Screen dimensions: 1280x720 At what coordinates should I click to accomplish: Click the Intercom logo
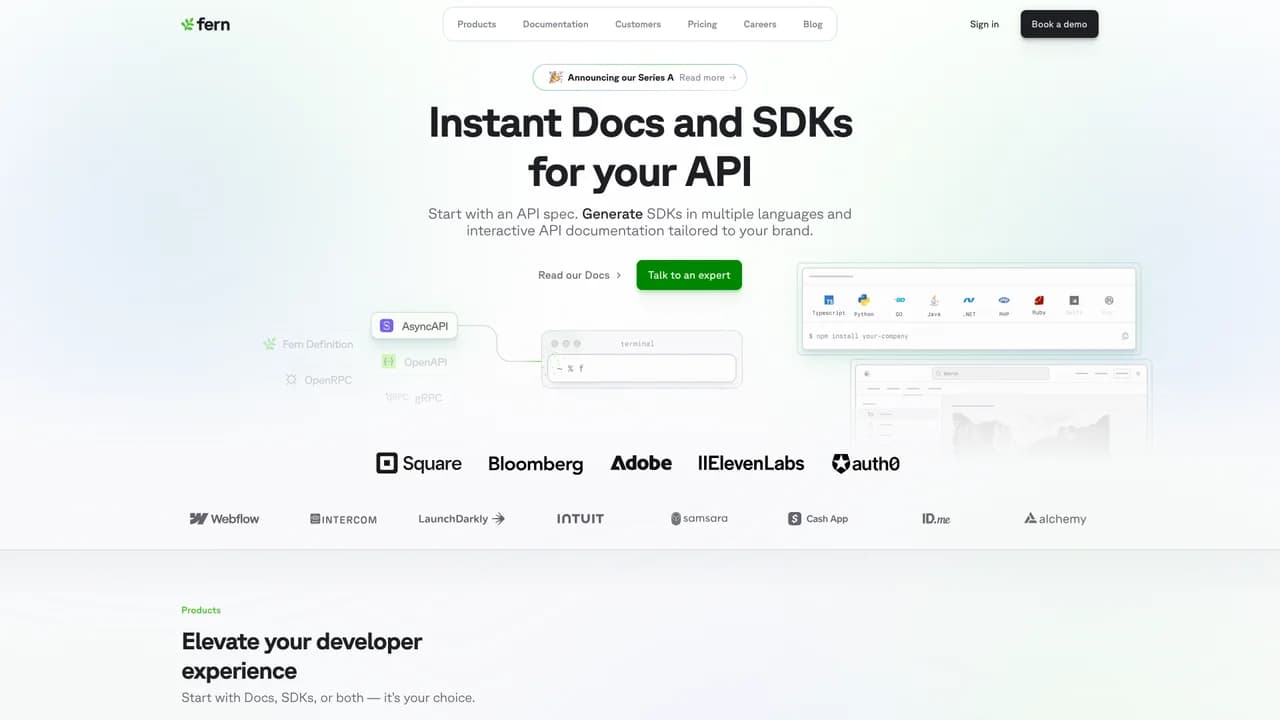(343, 519)
